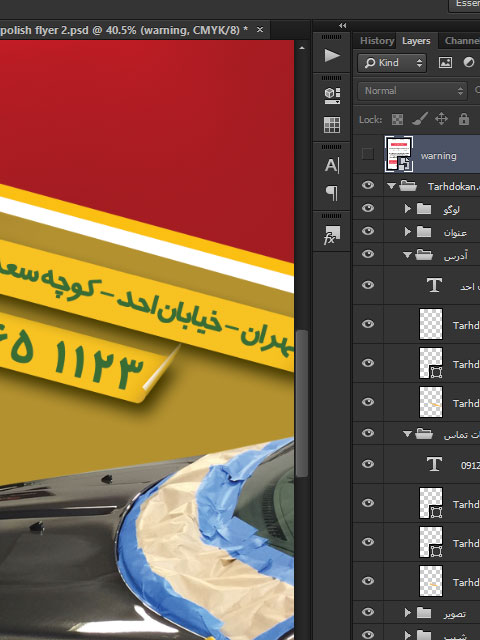480x640 pixels.
Task: Select the آدرس group folder icon
Action: point(424,255)
